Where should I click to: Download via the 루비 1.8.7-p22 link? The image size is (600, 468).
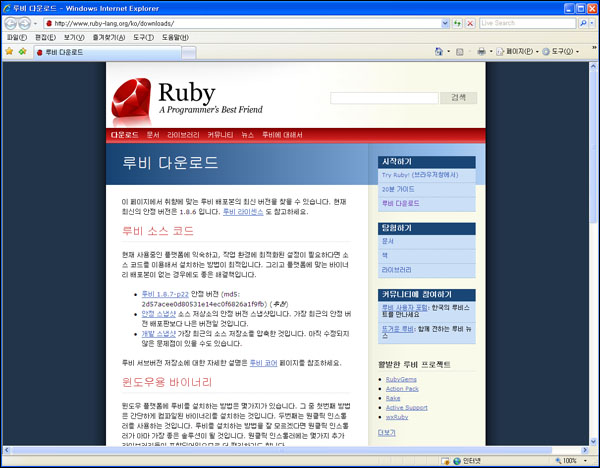pos(165,294)
